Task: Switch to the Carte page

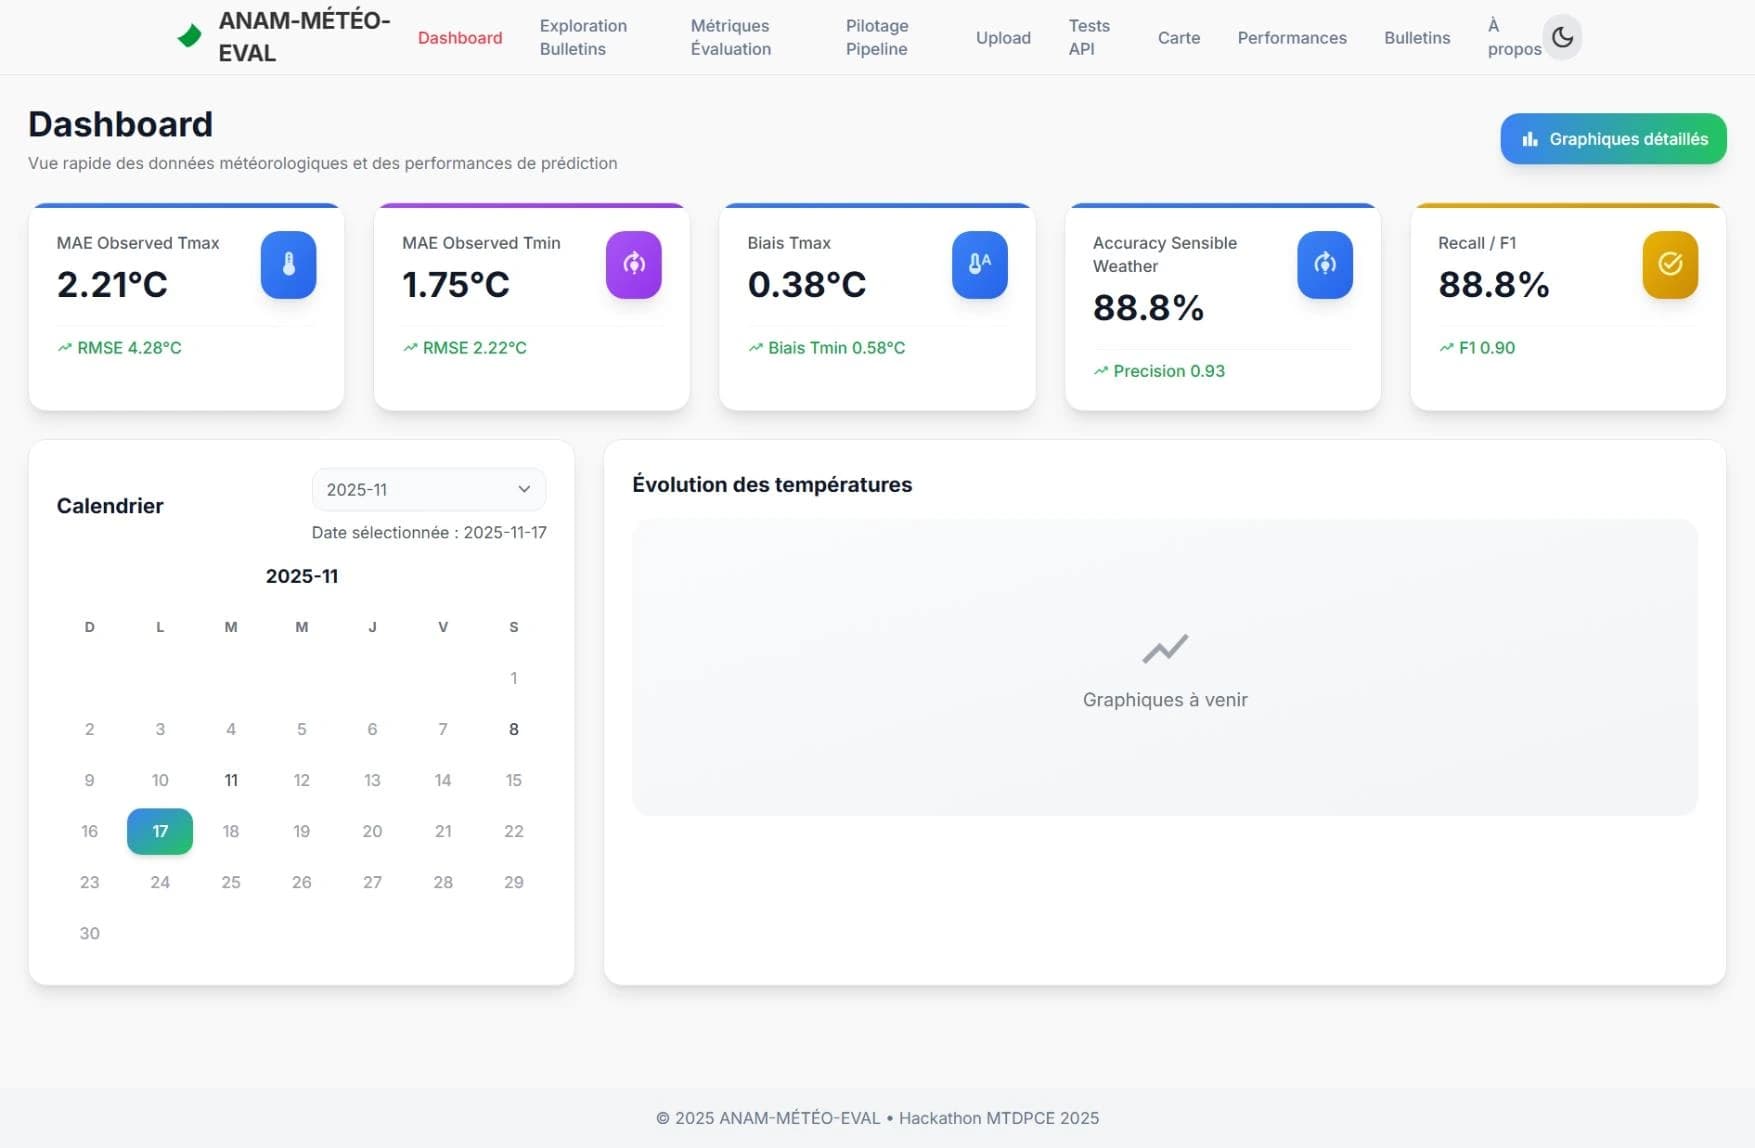Action: [x=1178, y=38]
